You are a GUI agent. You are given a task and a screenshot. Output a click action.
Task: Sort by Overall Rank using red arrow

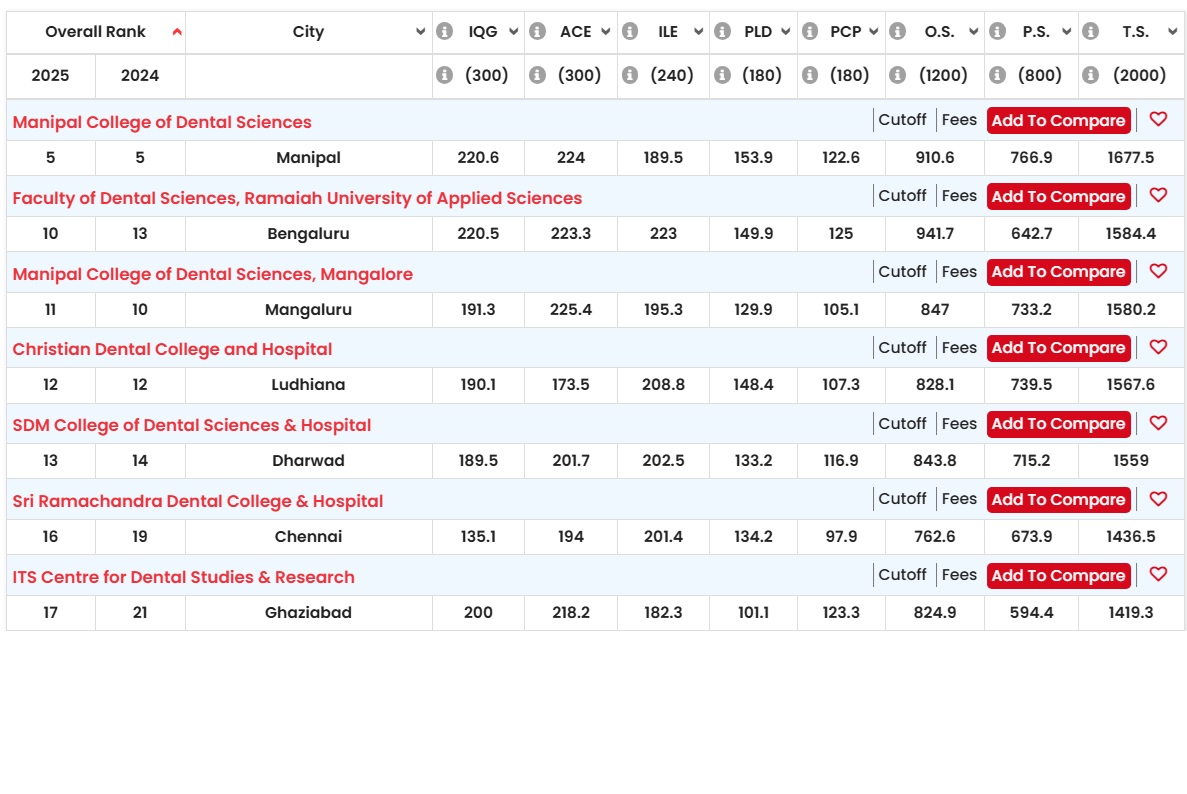point(177,32)
